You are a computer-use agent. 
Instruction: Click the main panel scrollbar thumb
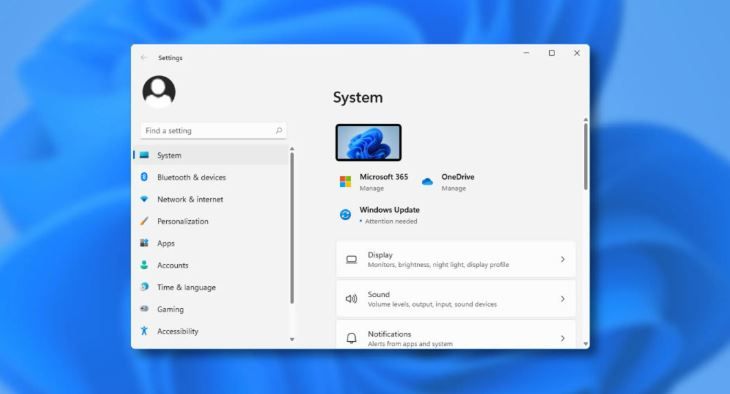click(x=586, y=156)
